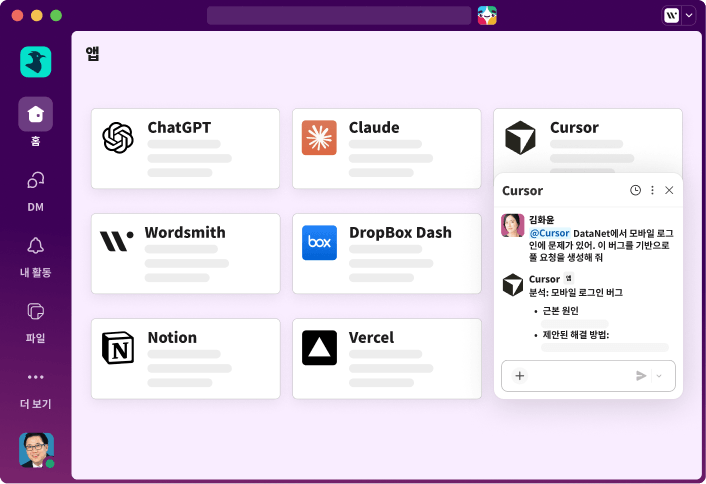
Task: Expand send options chevron
Action: point(659,376)
